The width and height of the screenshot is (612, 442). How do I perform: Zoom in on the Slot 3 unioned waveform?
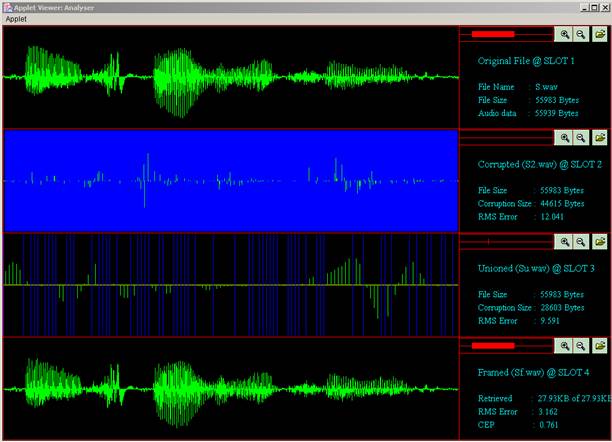[x=564, y=242]
